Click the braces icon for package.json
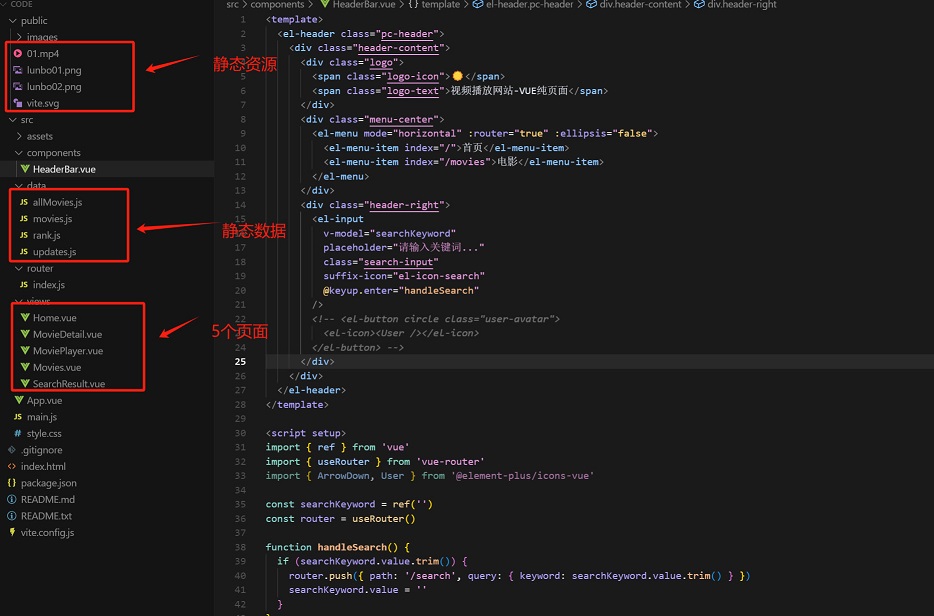The width and height of the screenshot is (934, 616). [11, 483]
